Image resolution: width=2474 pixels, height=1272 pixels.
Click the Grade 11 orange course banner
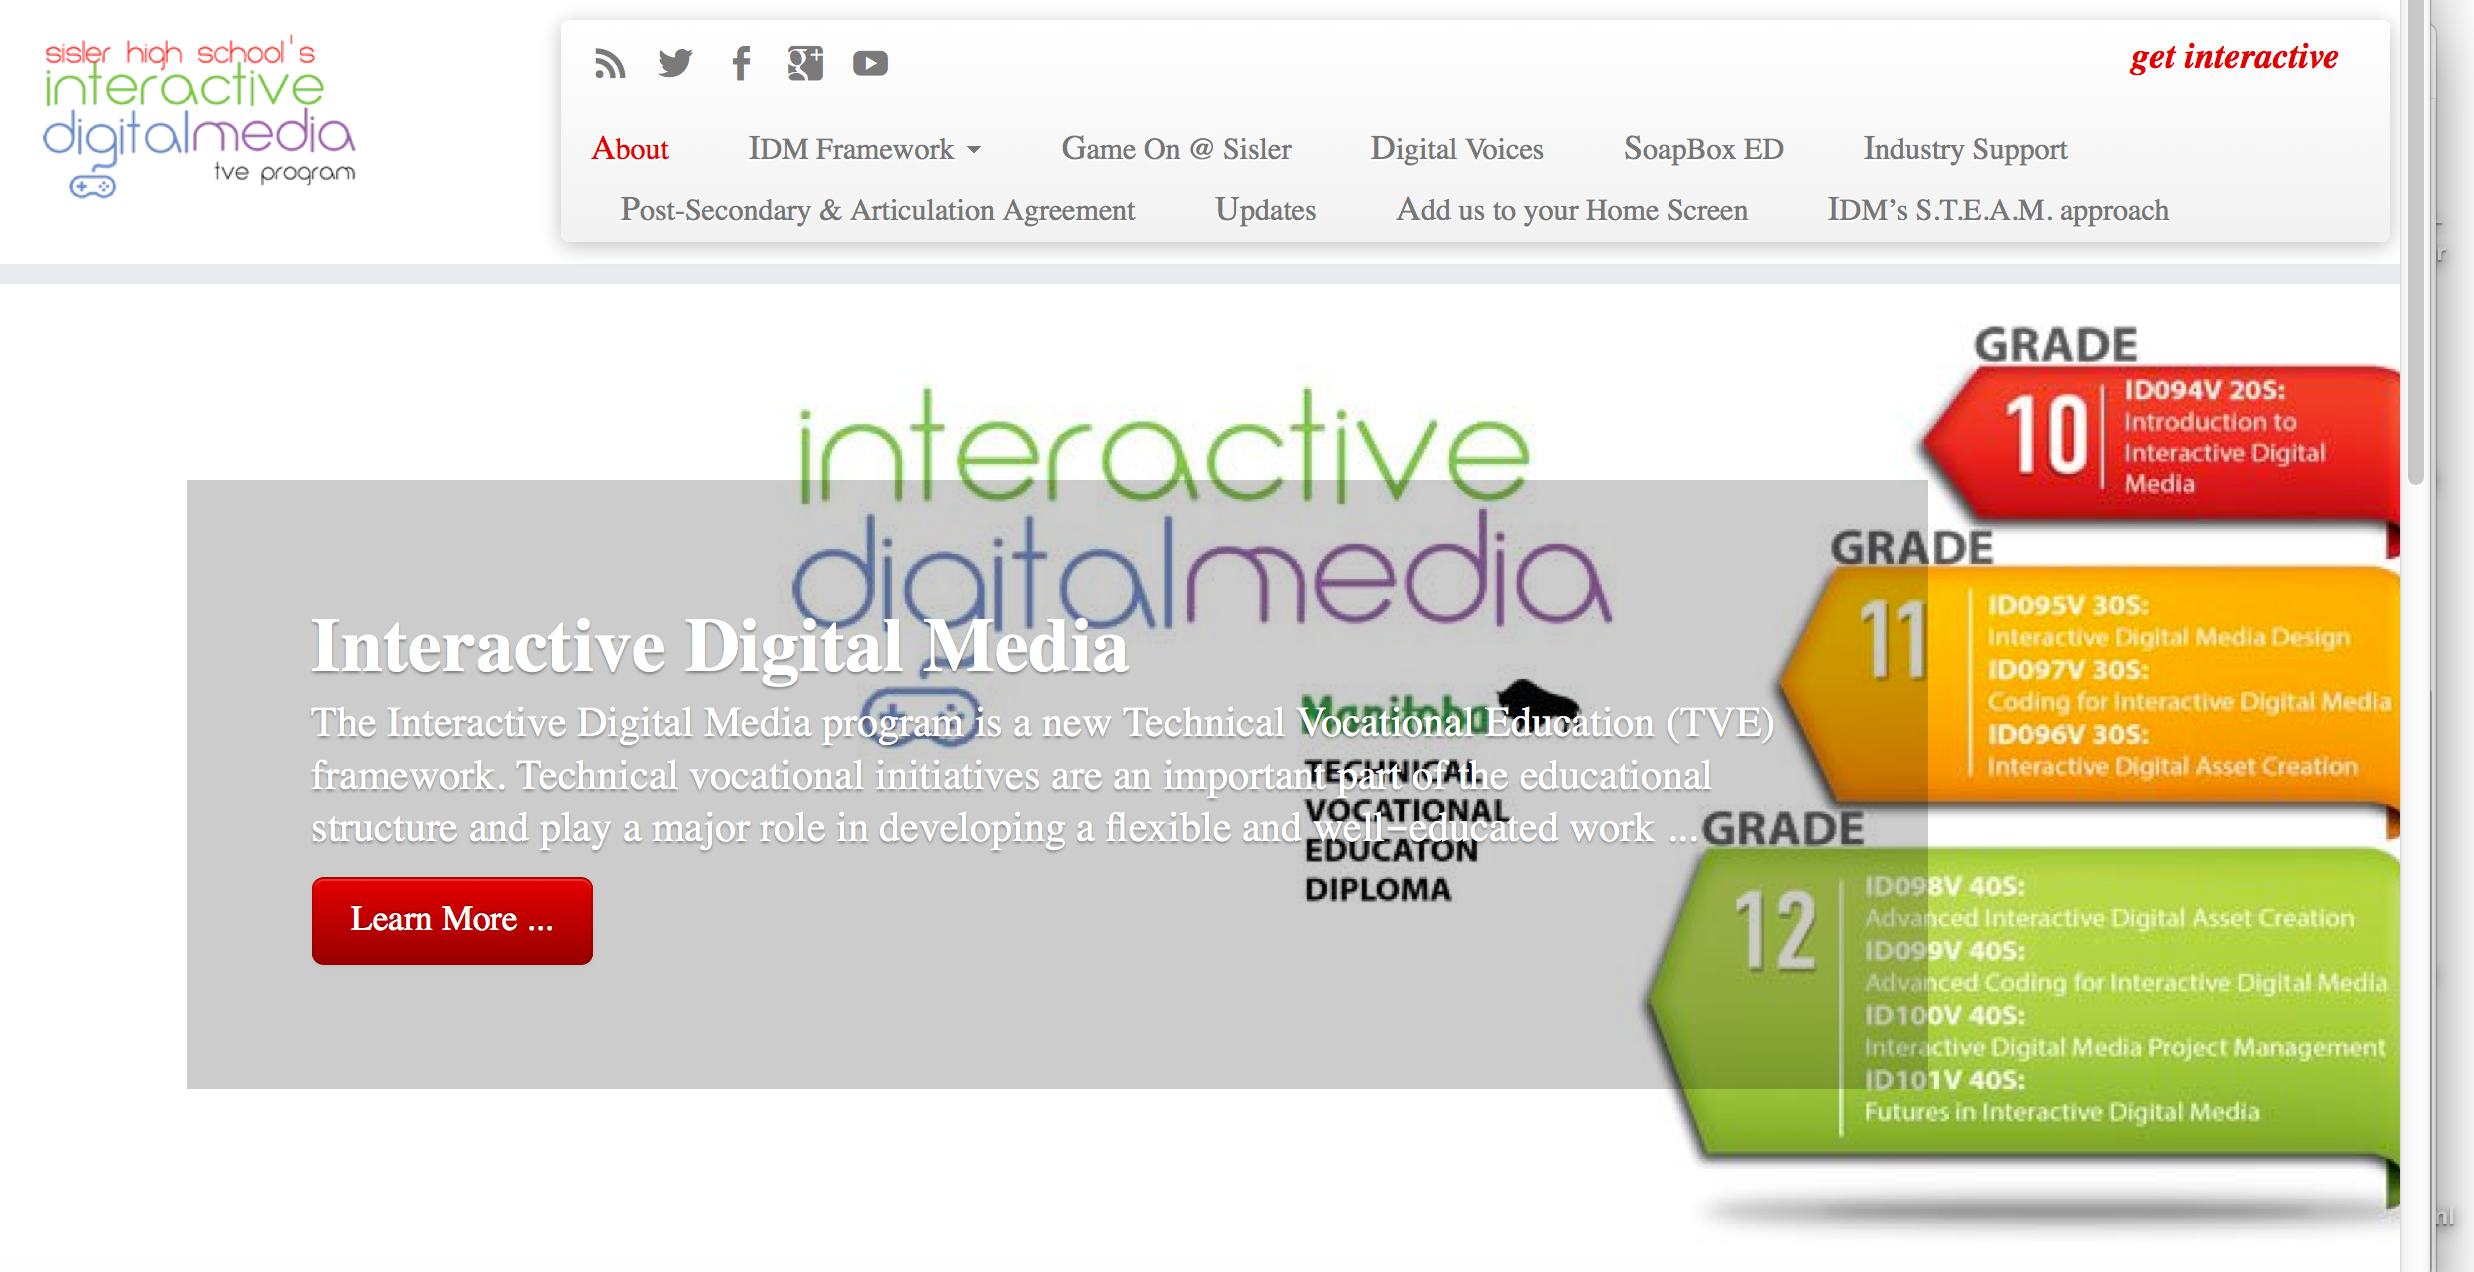pyautogui.click(x=2090, y=685)
